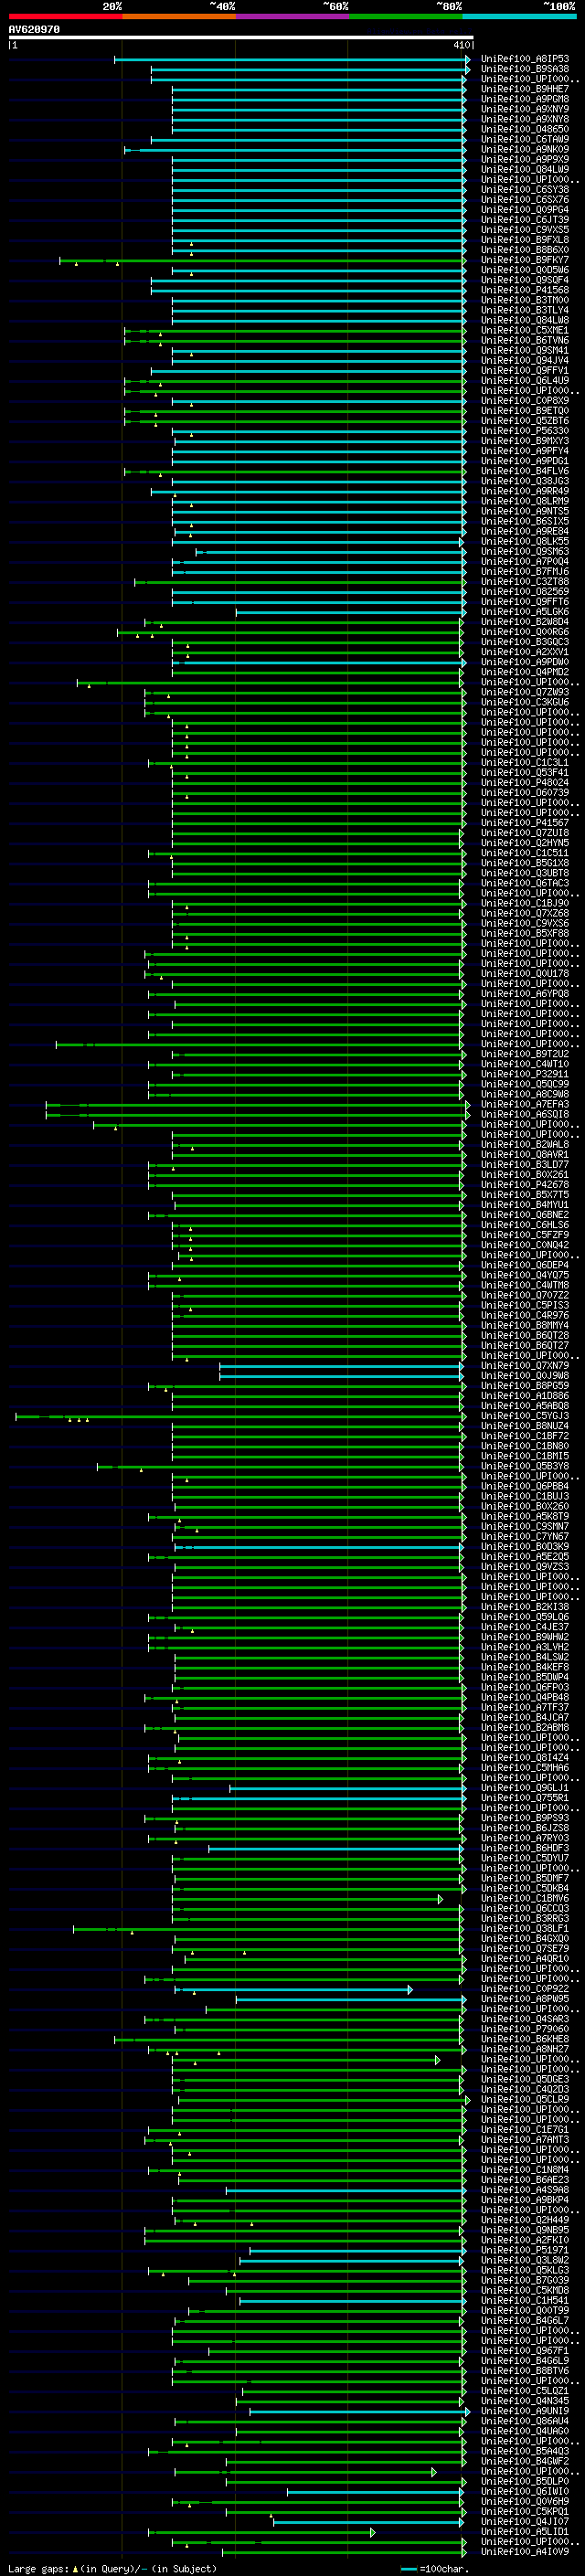The width and height of the screenshot is (585, 2576).
Task: Select the UniRef100_B7G039 label
Action: pyautogui.click(x=525, y=2279)
